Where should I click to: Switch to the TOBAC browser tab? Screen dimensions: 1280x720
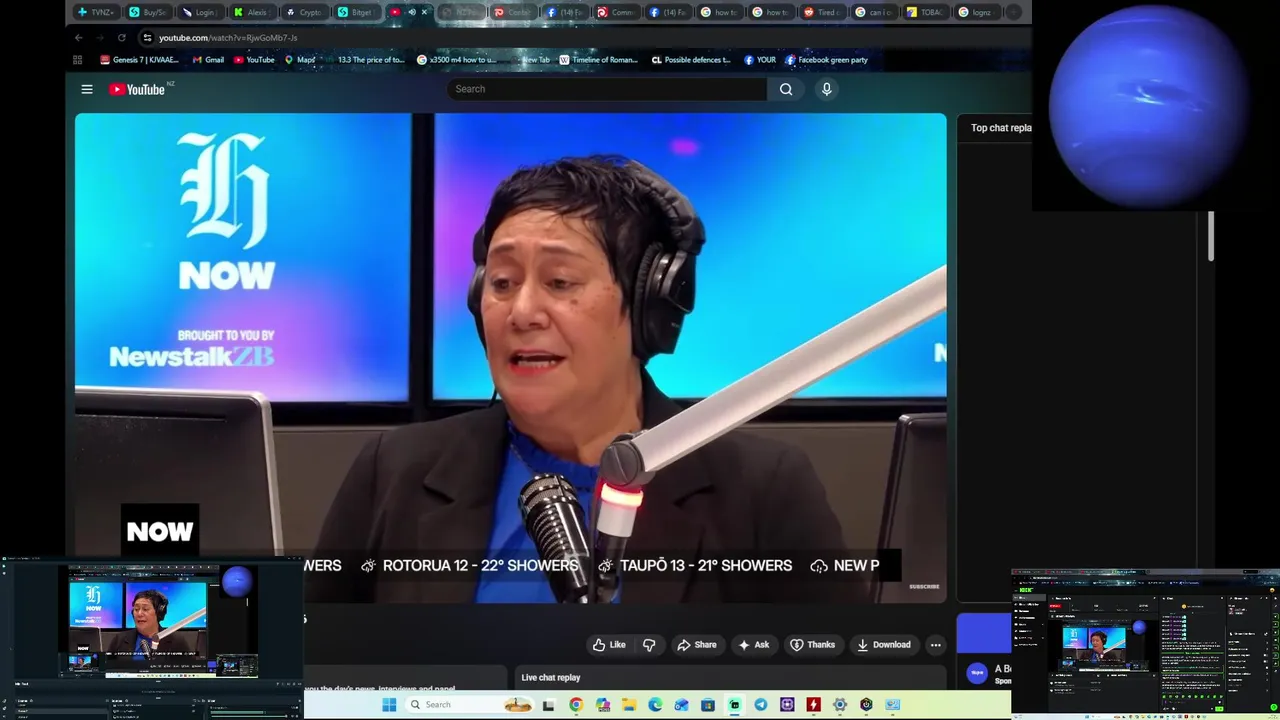pyautogui.click(x=925, y=12)
